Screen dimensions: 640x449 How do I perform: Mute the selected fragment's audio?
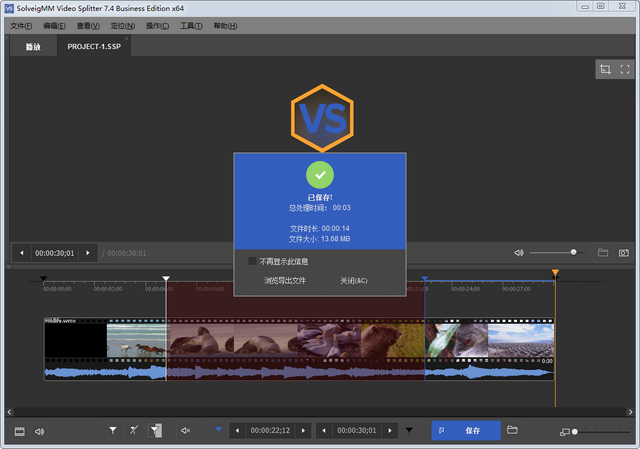[185, 430]
